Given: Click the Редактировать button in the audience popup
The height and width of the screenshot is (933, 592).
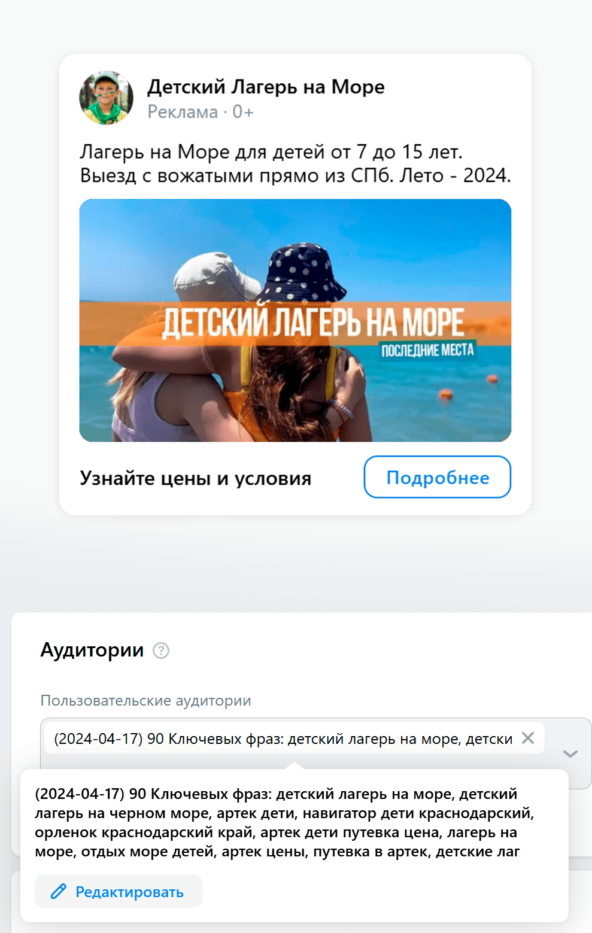Looking at the screenshot, I should tap(118, 891).
